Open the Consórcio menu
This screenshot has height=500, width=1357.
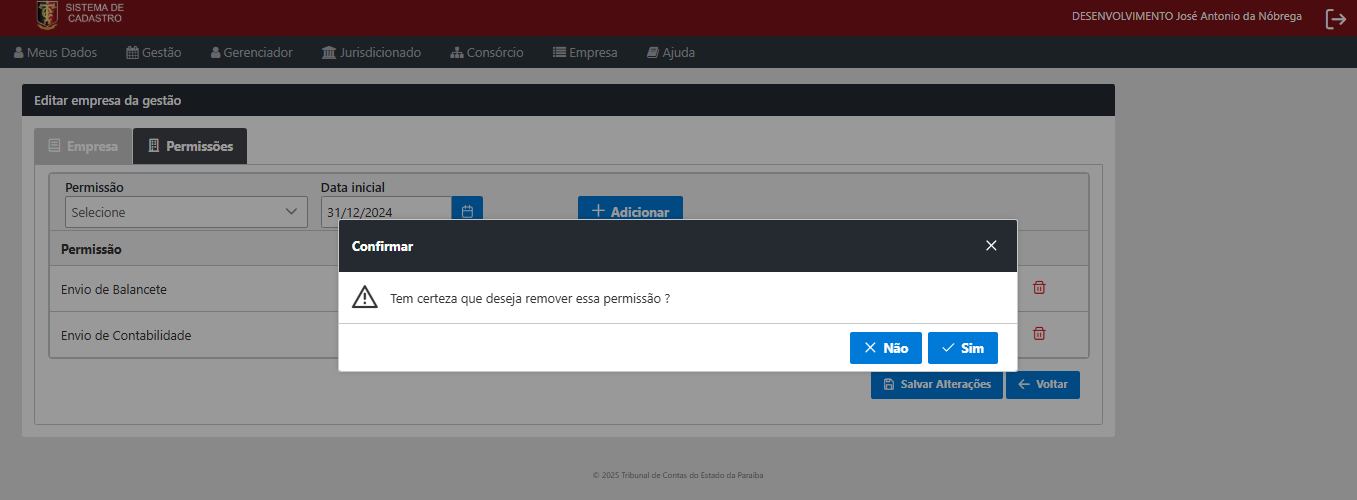[x=487, y=52]
